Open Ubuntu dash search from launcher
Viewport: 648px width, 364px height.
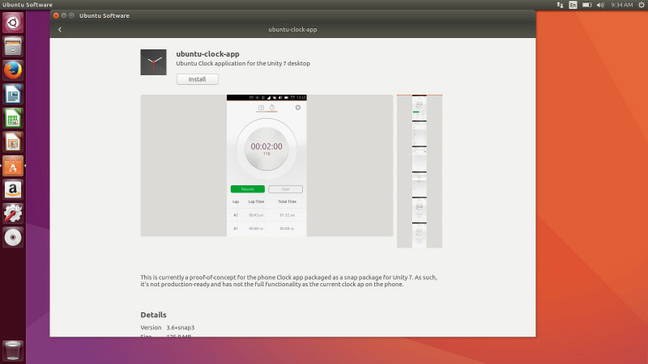(x=13, y=22)
